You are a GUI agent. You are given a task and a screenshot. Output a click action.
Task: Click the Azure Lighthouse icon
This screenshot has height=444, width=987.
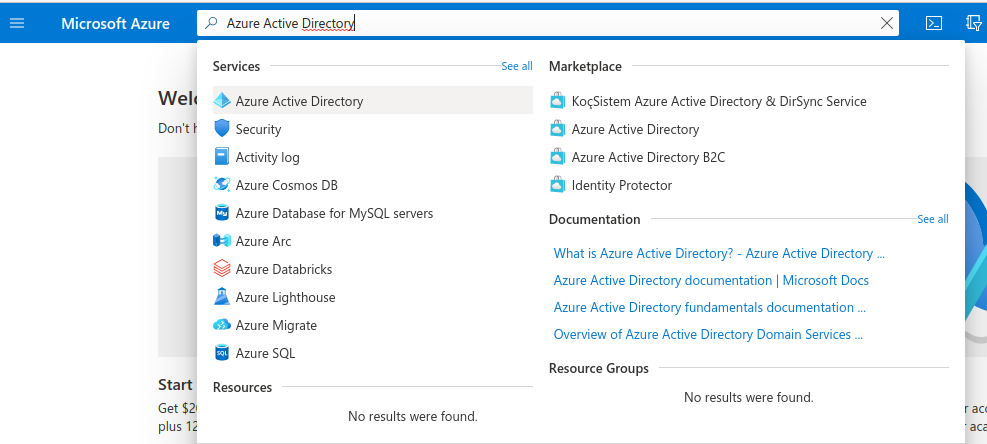(222, 297)
